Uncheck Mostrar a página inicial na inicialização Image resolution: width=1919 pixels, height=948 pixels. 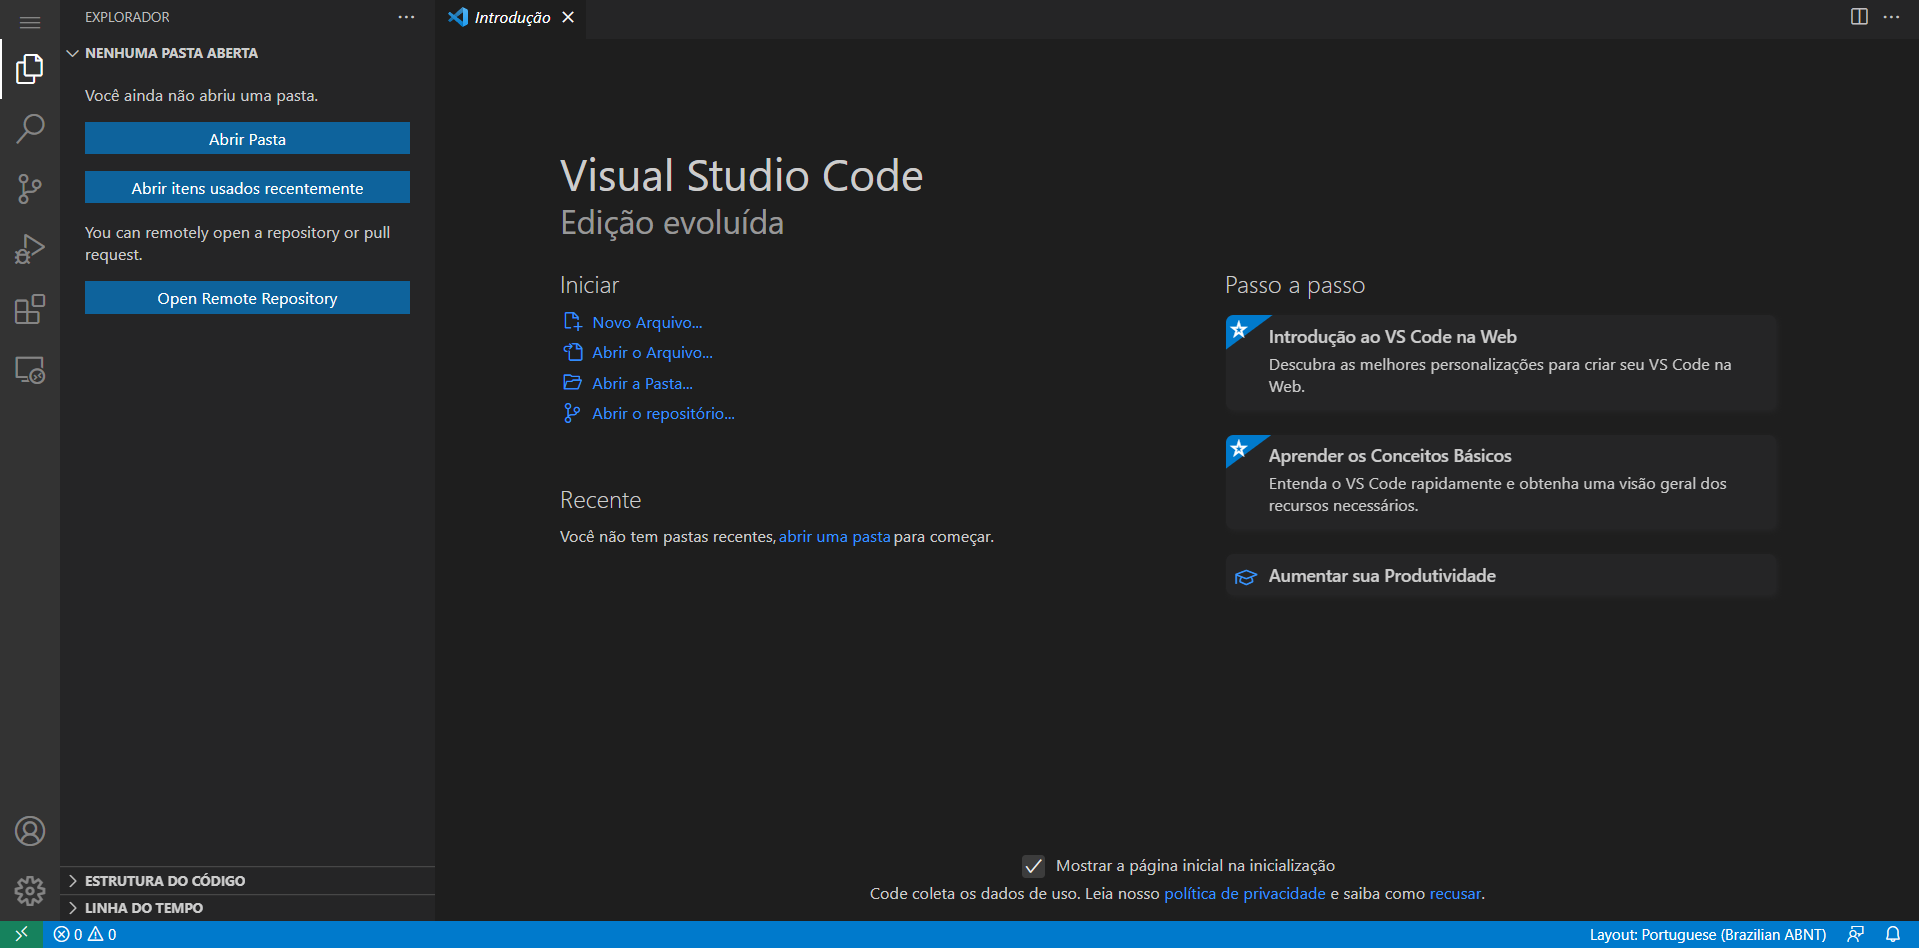pyautogui.click(x=1033, y=865)
